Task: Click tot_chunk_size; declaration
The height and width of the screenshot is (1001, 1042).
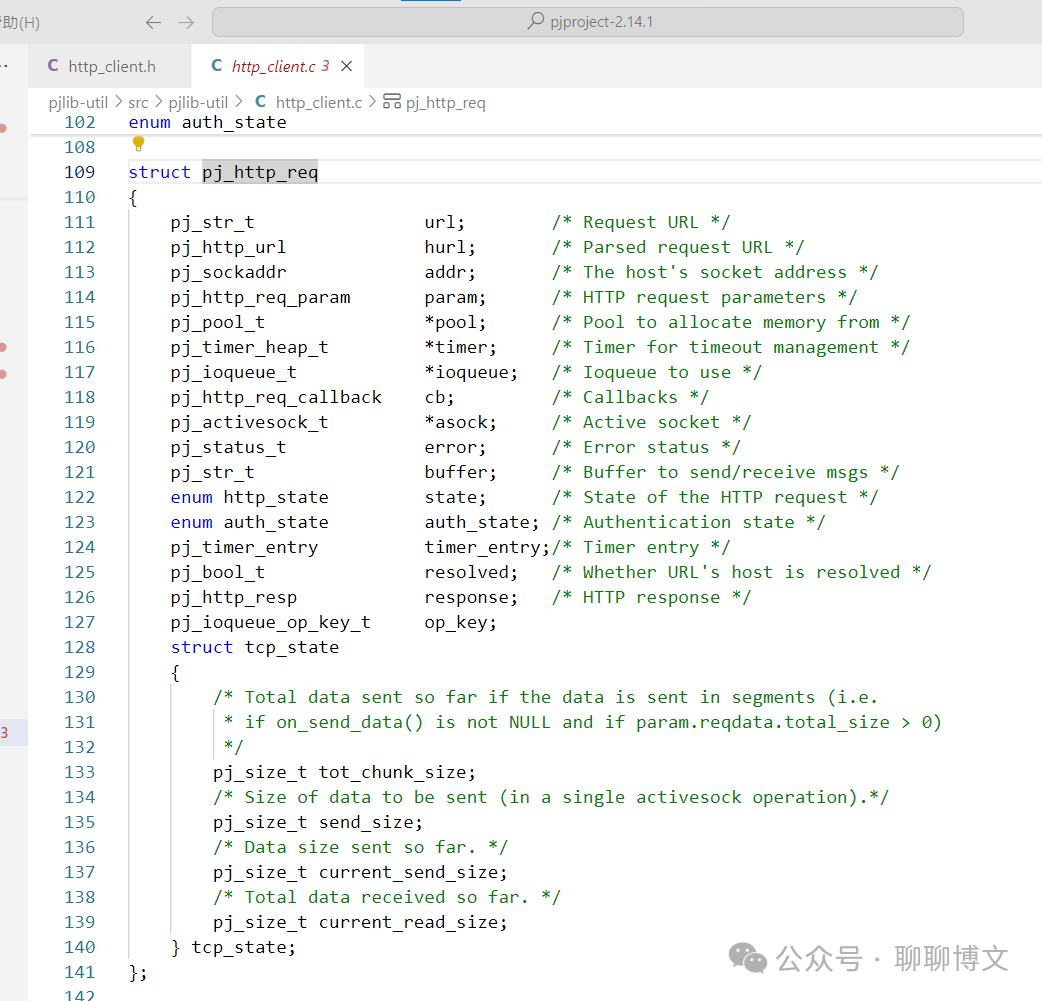Action: (x=397, y=772)
